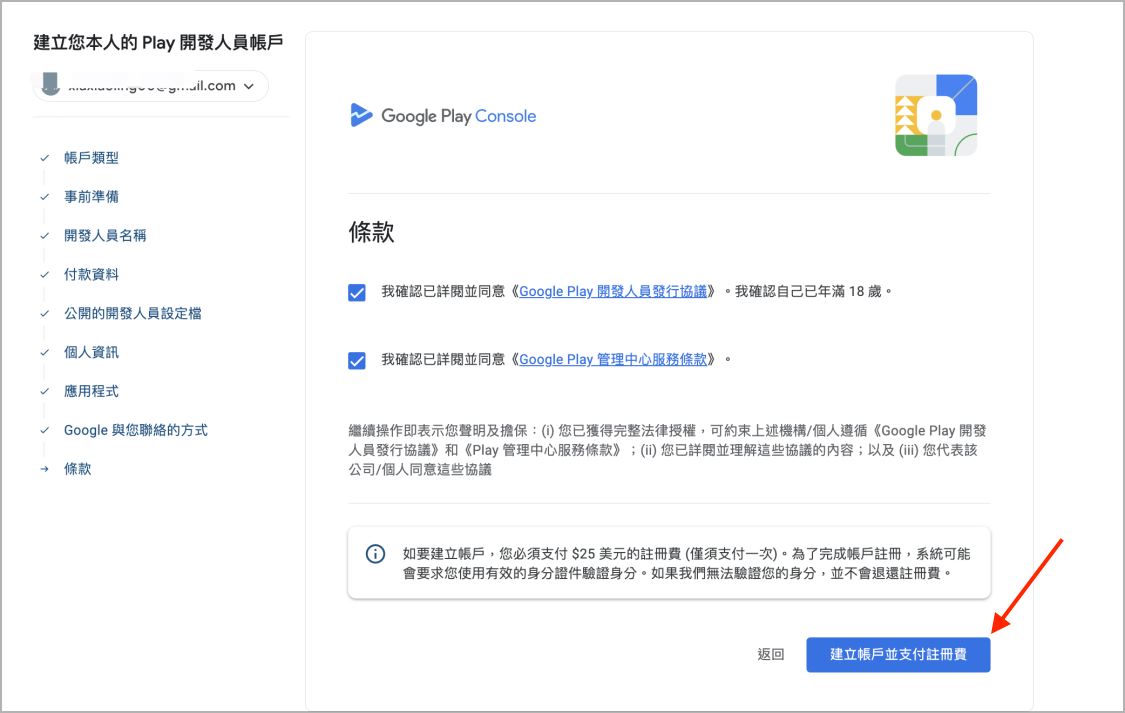1125x713 pixels.
Task: Select the current 條款 step in sidebar
Action: tap(77, 469)
